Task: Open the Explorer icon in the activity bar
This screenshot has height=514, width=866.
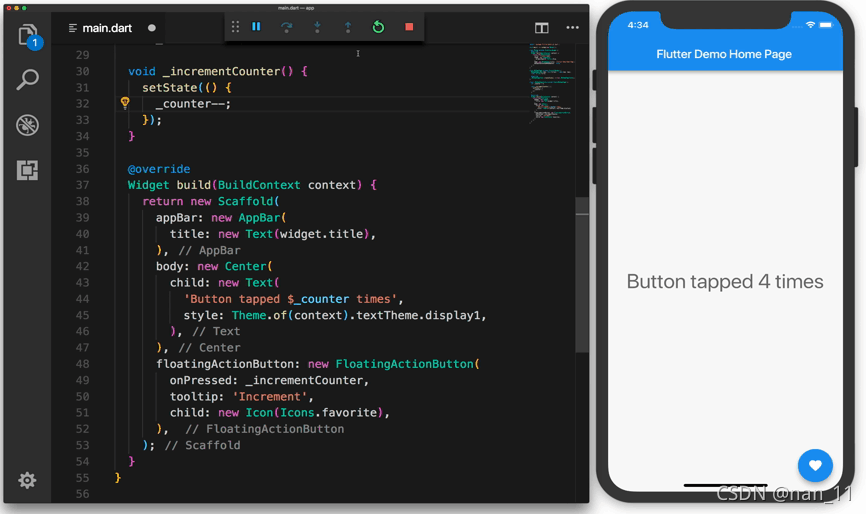Action: point(27,35)
